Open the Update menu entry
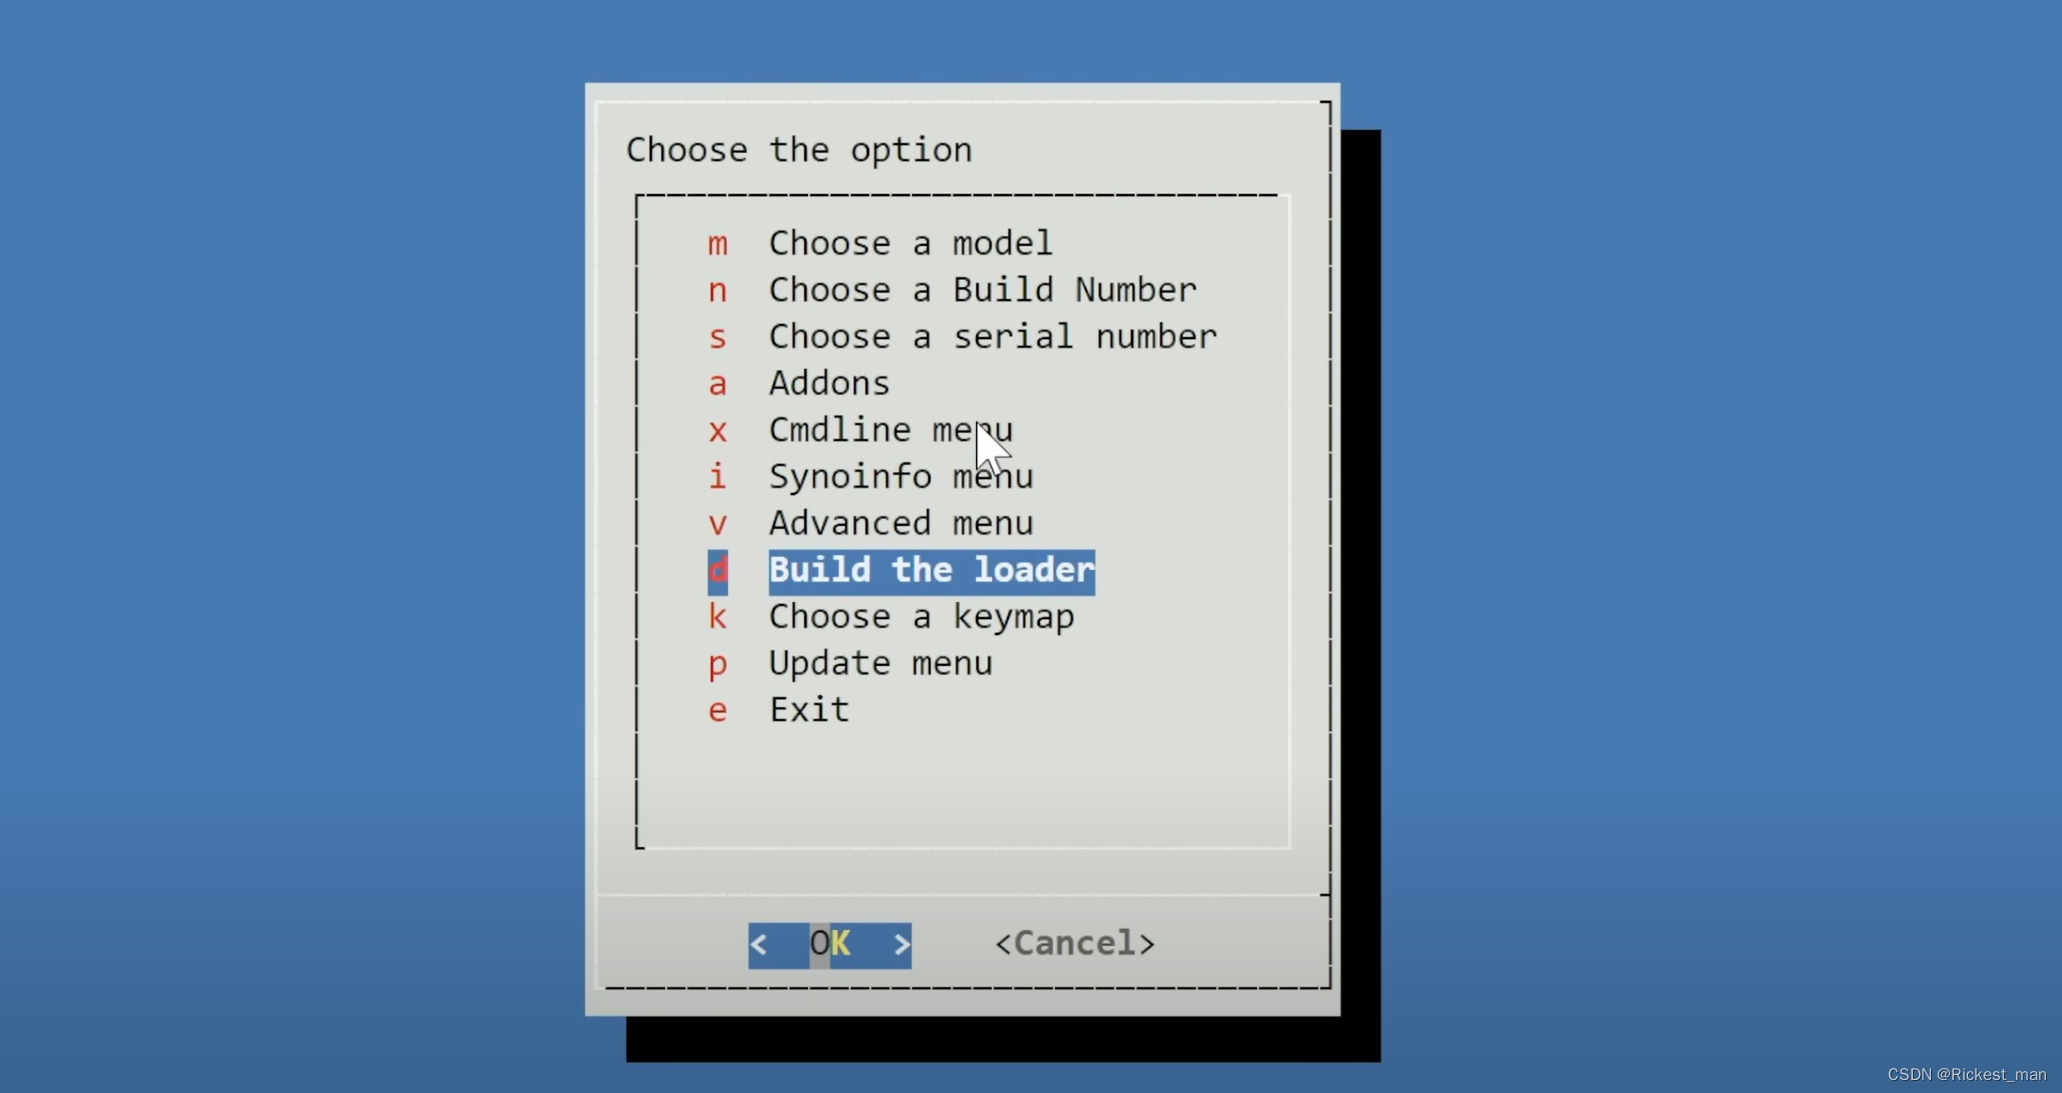The width and height of the screenshot is (2062, 1093). click(880, 663)
